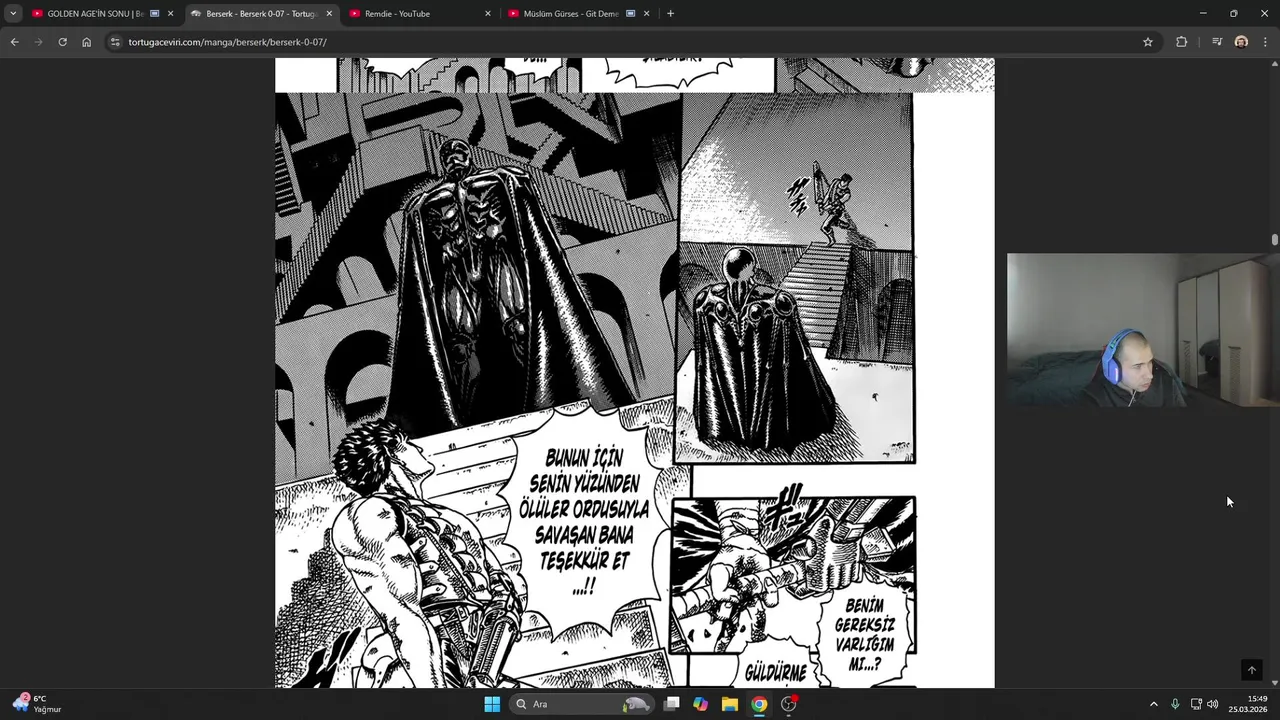
Task: Click the webcam overlay video
Action: tap(1143, 330)
